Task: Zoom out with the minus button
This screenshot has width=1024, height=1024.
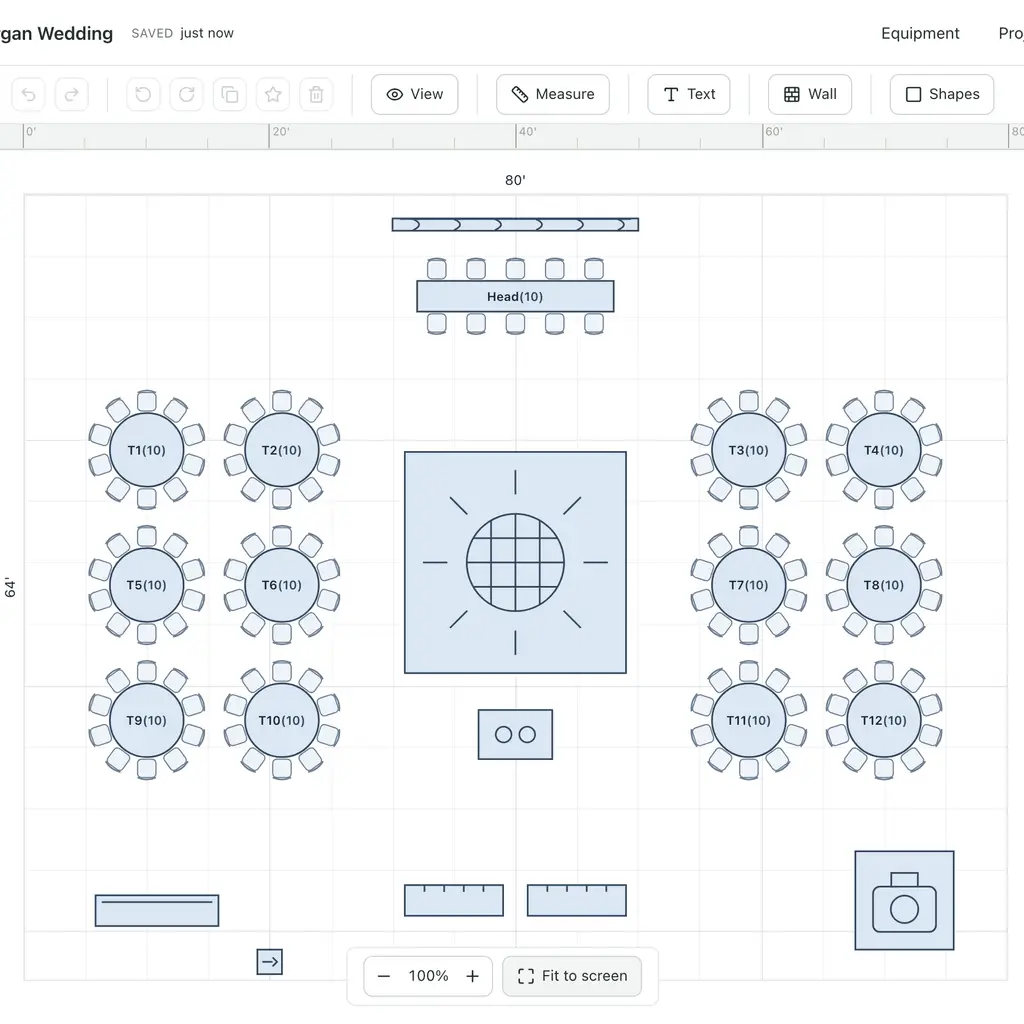Action: (x=384, y=976)
